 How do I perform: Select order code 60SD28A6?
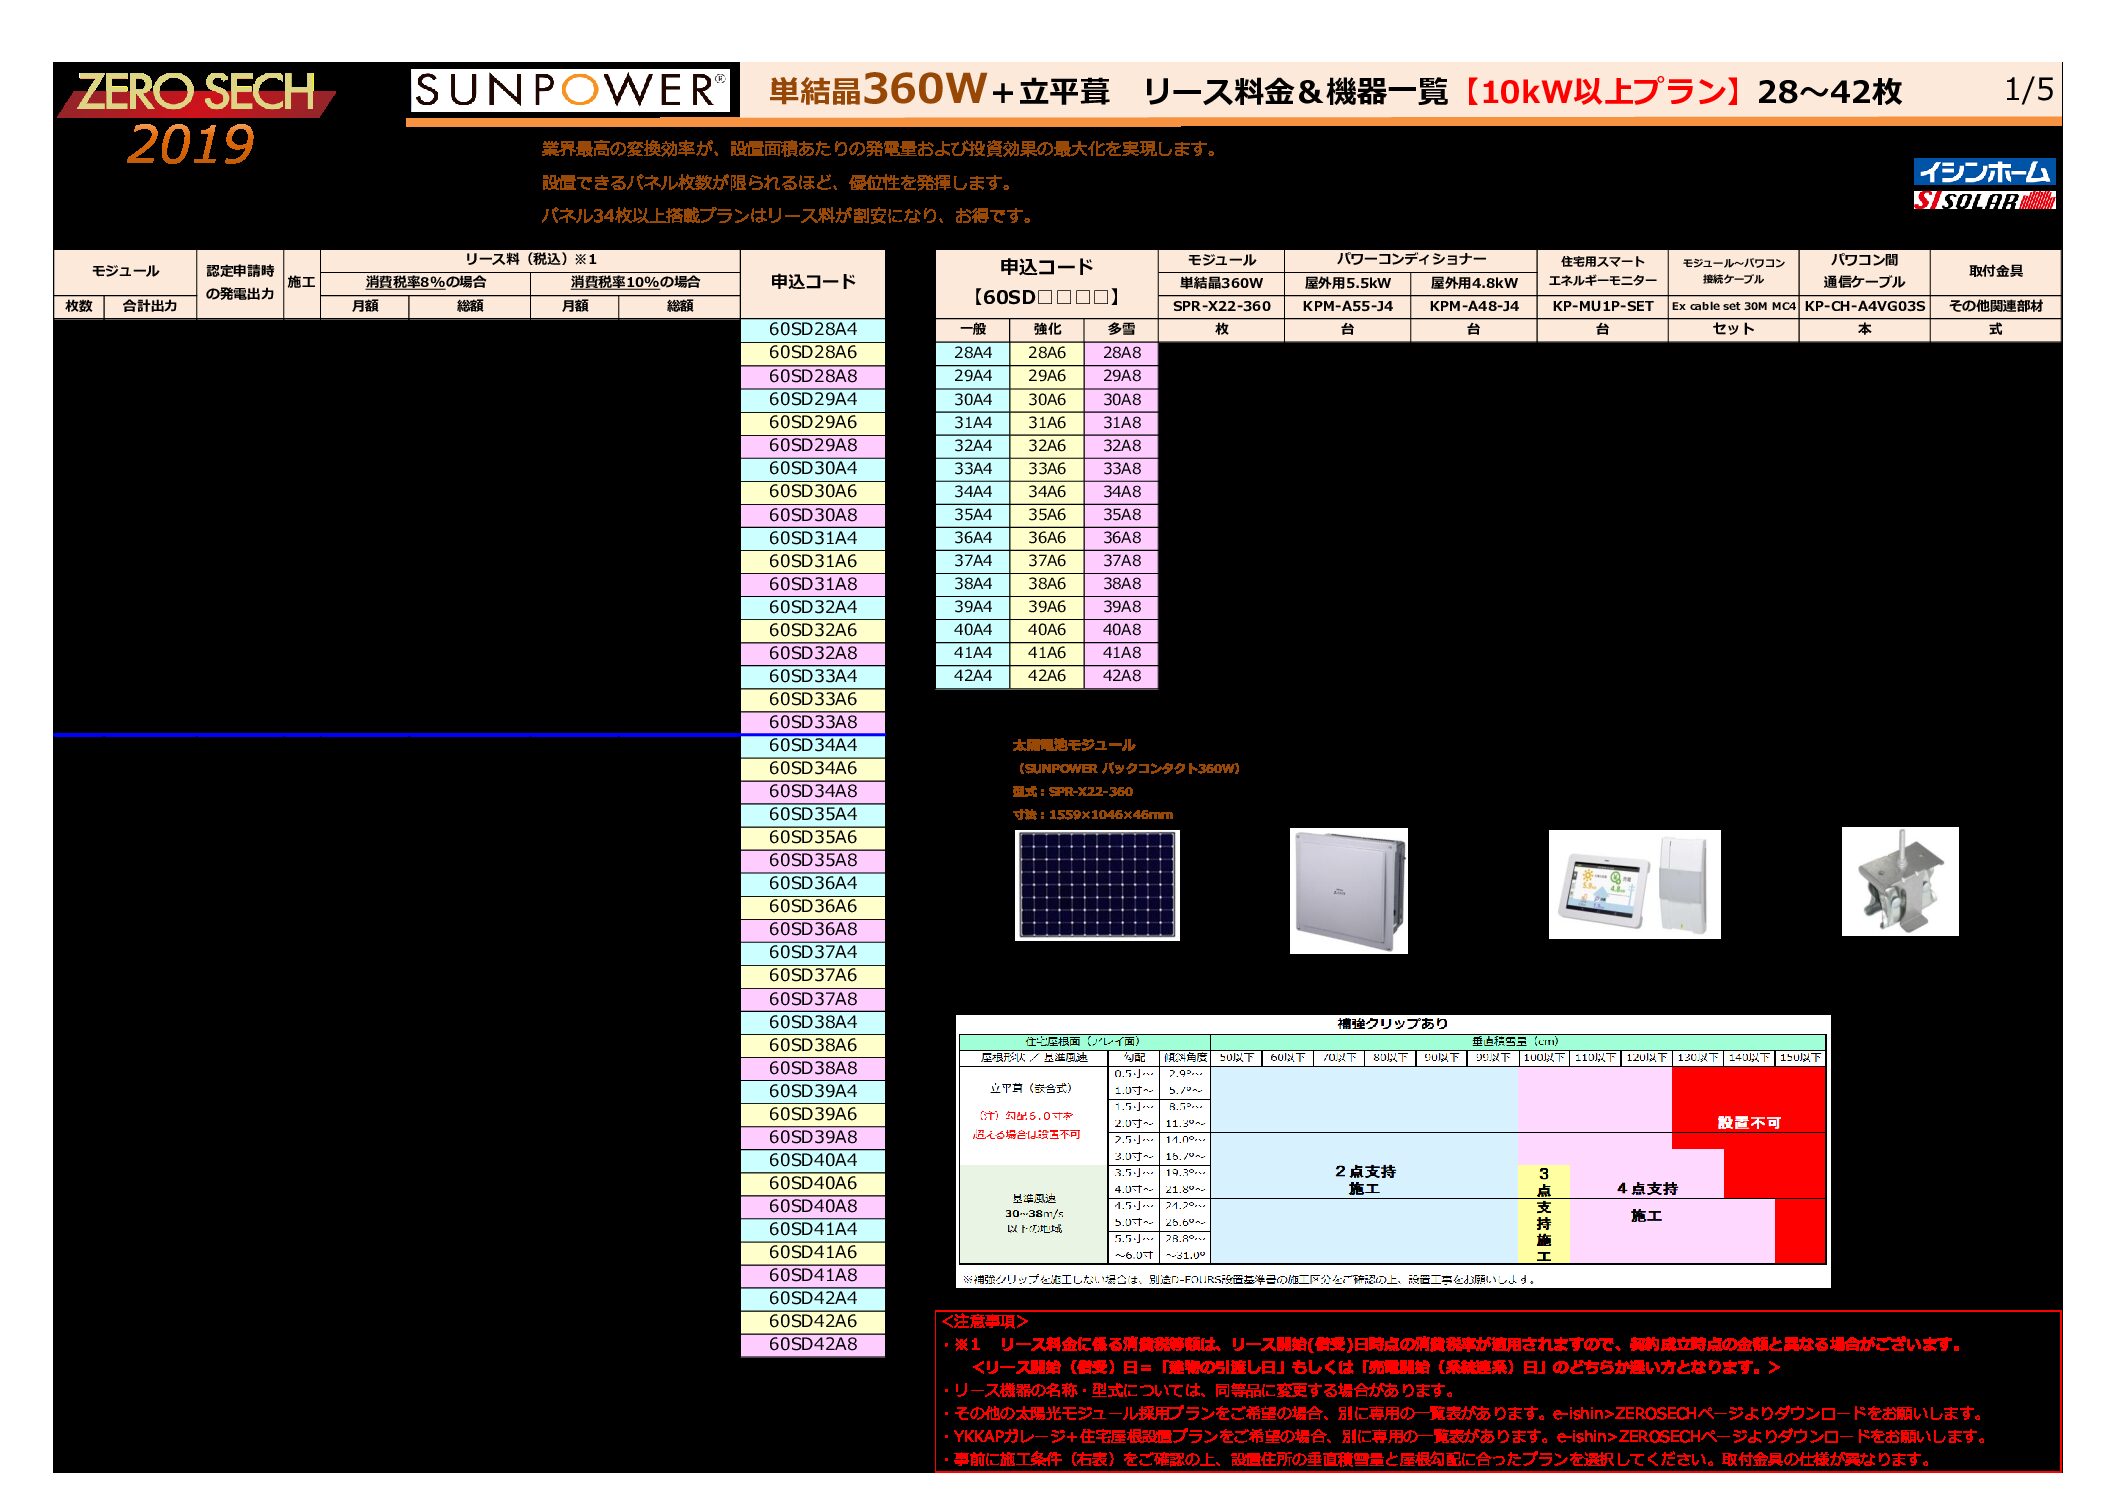click(813, 353)
